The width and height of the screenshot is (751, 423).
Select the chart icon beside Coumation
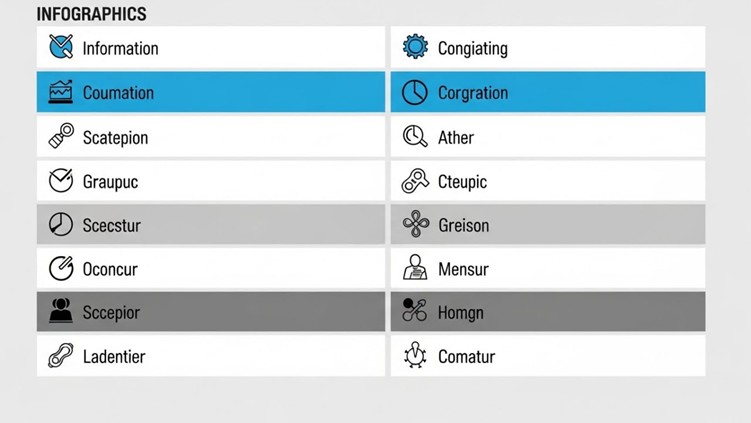tap(61, 92)
